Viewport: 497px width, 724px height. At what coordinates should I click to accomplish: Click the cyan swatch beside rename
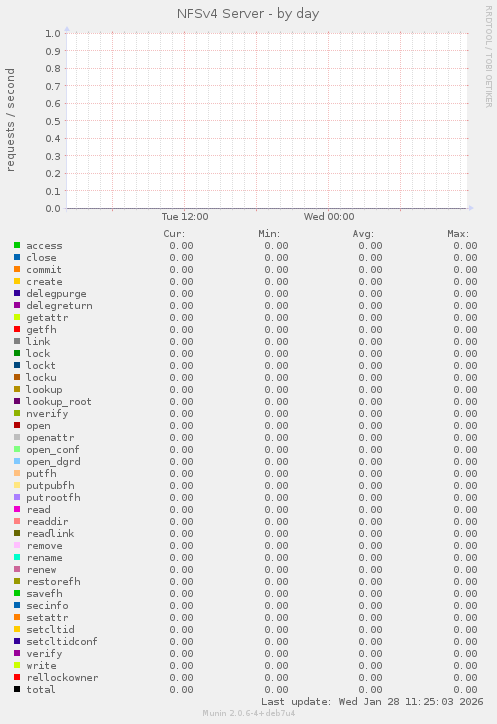[17, 557]
